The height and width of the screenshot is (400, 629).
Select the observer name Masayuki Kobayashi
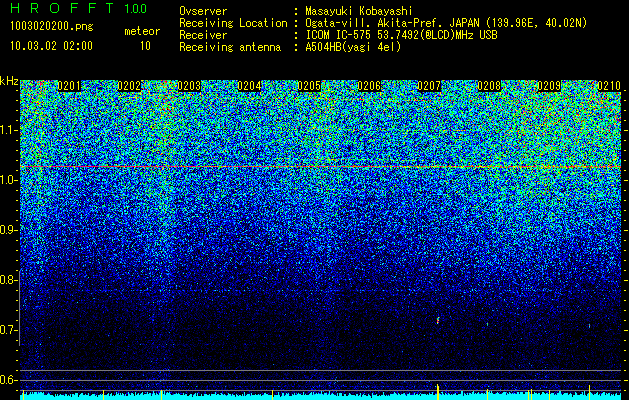(359, 12)
